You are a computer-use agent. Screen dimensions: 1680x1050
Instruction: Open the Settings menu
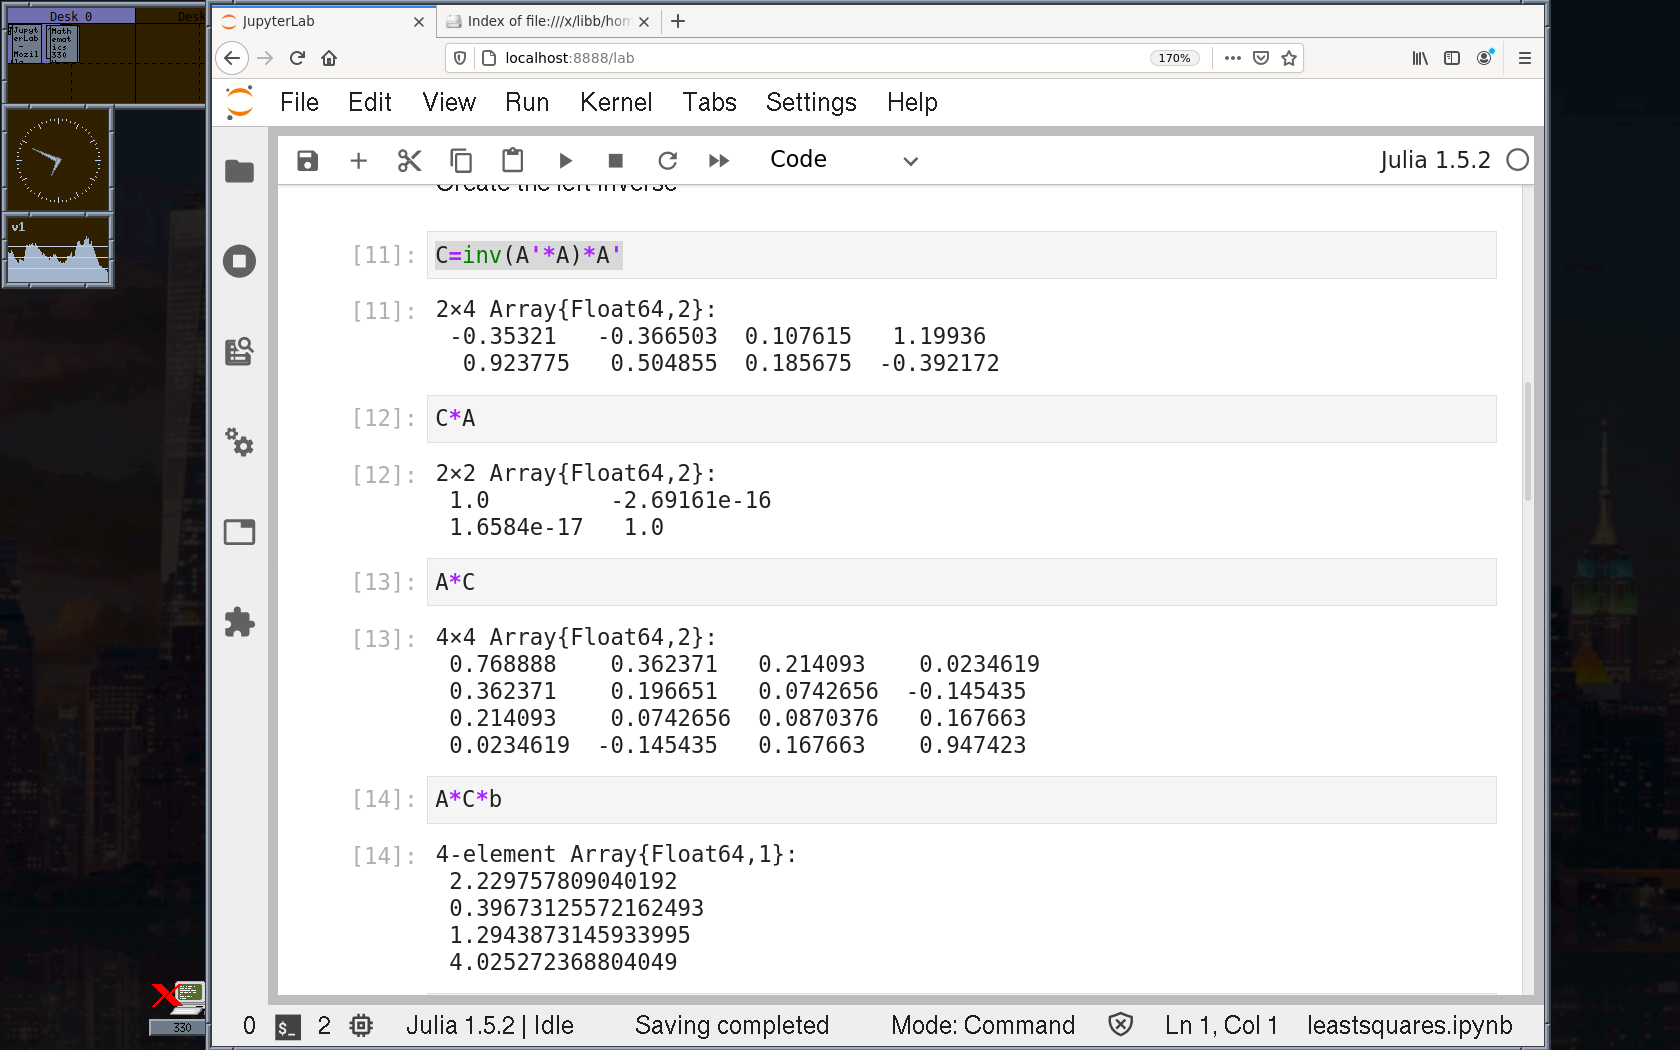coord(810,102)
